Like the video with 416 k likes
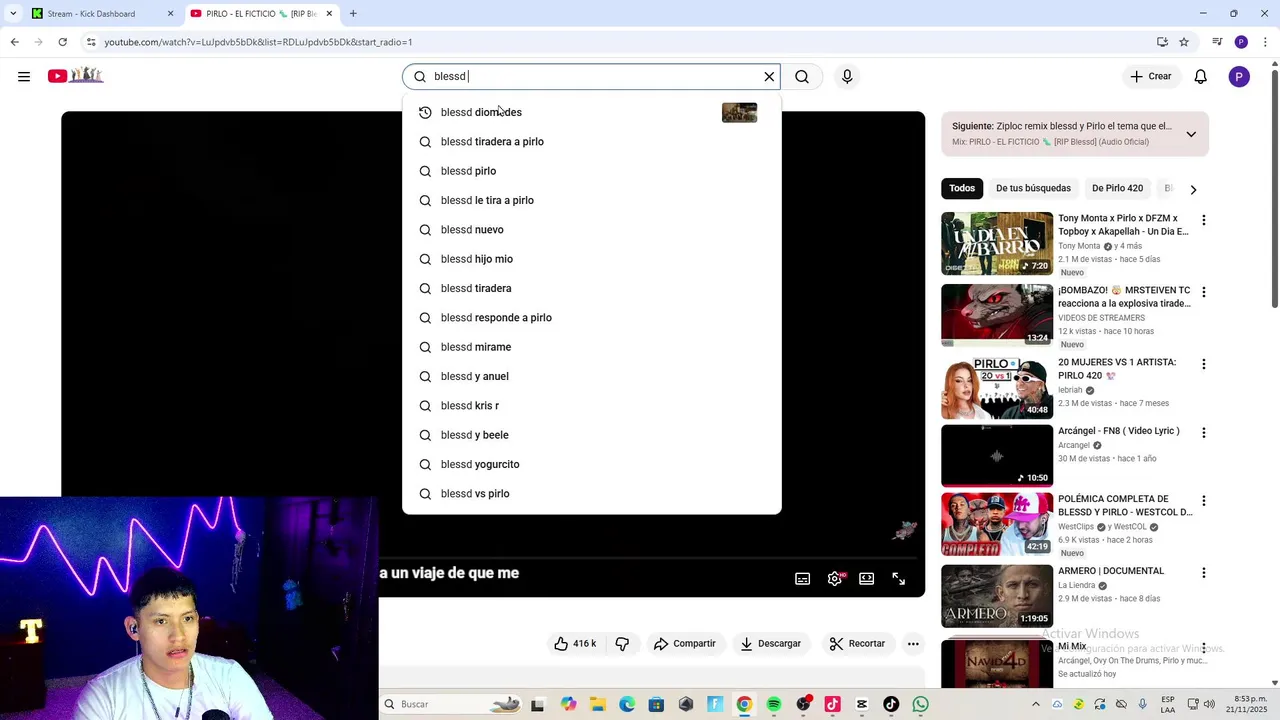1280x720 pixels. 575,644
